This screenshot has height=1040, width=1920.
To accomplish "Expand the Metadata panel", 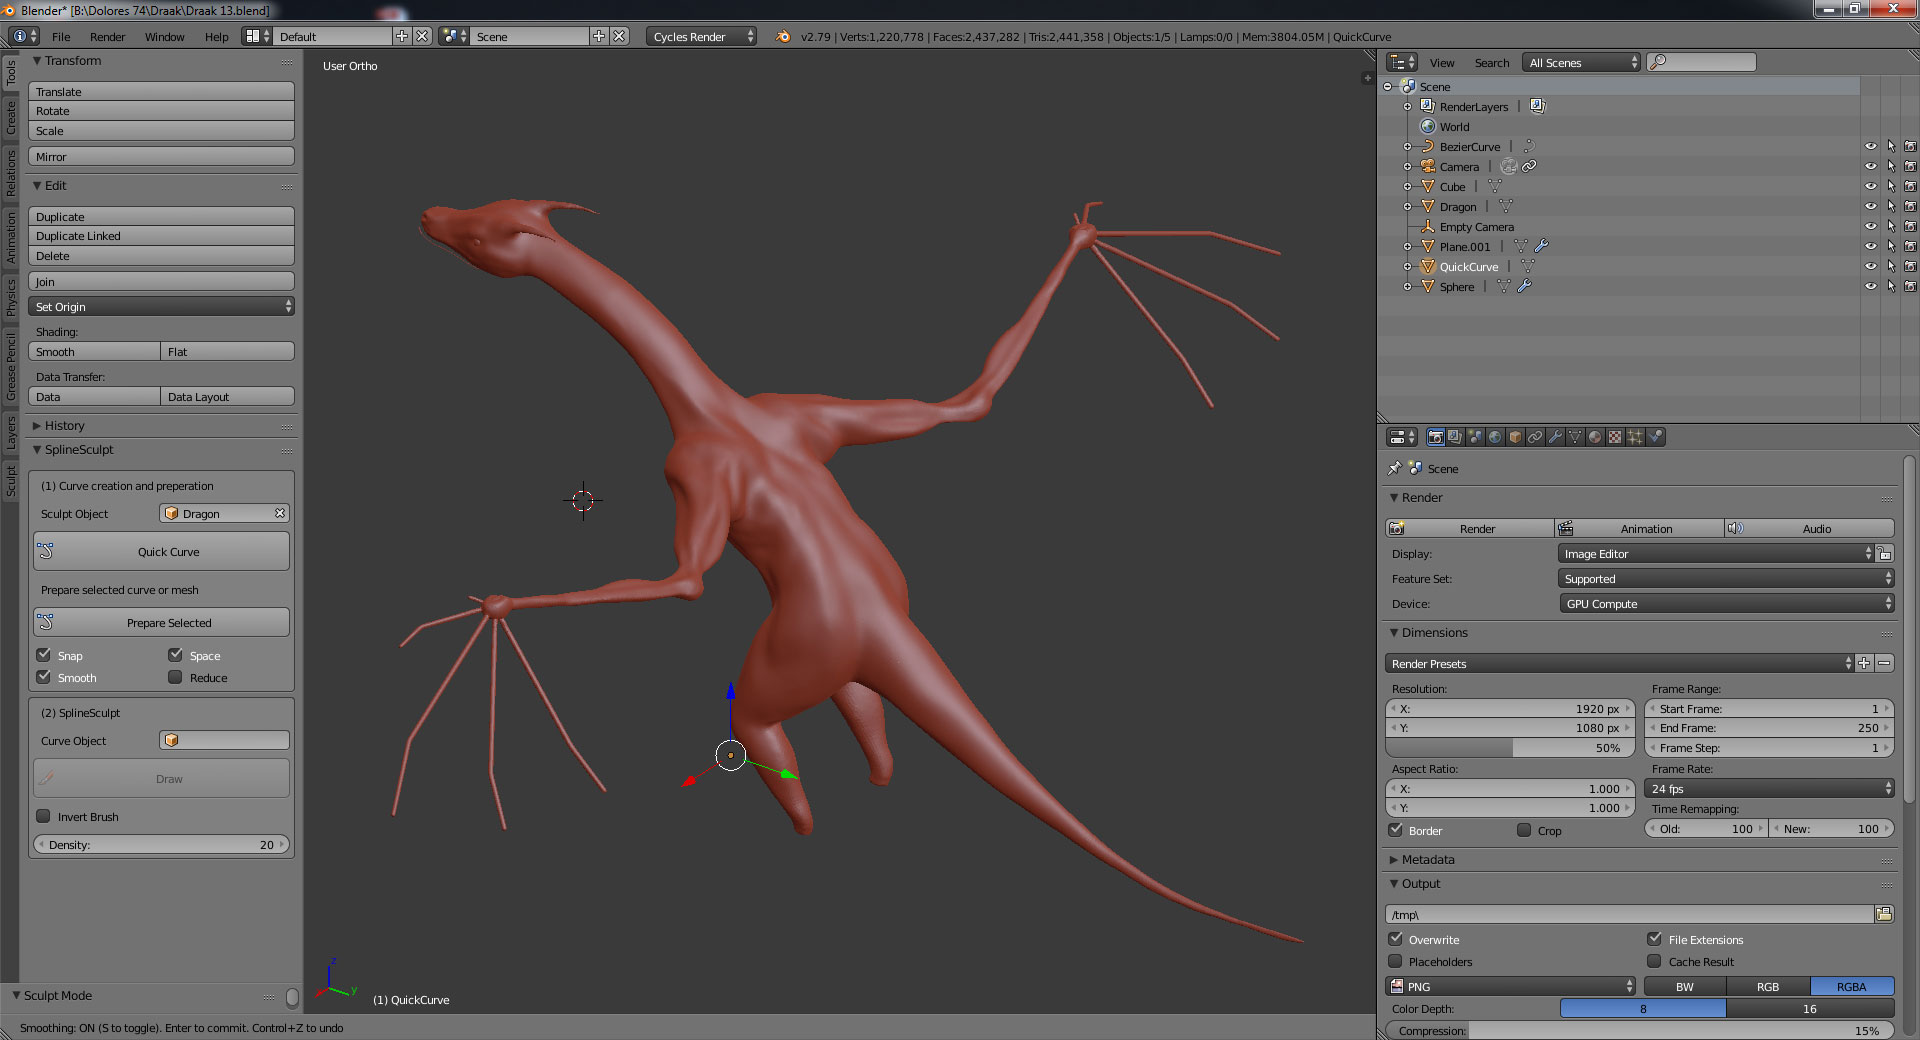I will coord(1428,859).
